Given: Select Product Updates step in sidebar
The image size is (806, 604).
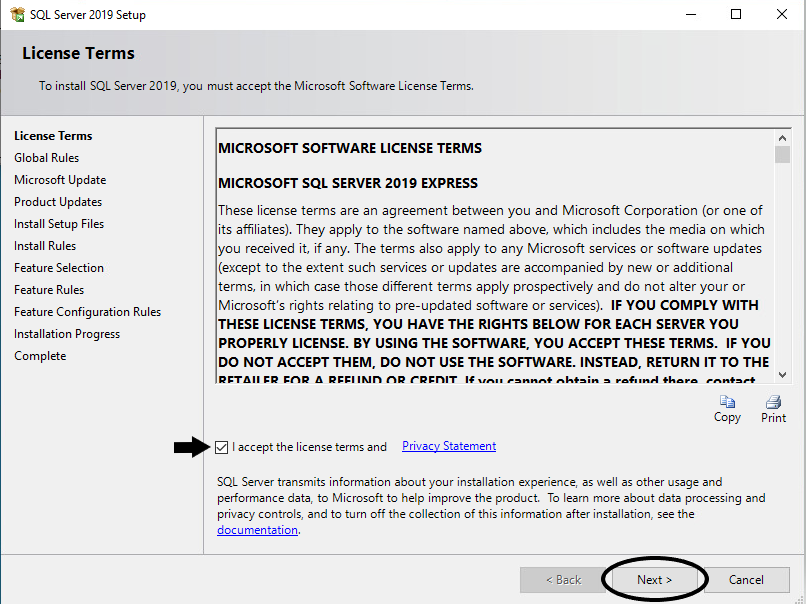Looking at the screenshot, I should pos(58,202).
